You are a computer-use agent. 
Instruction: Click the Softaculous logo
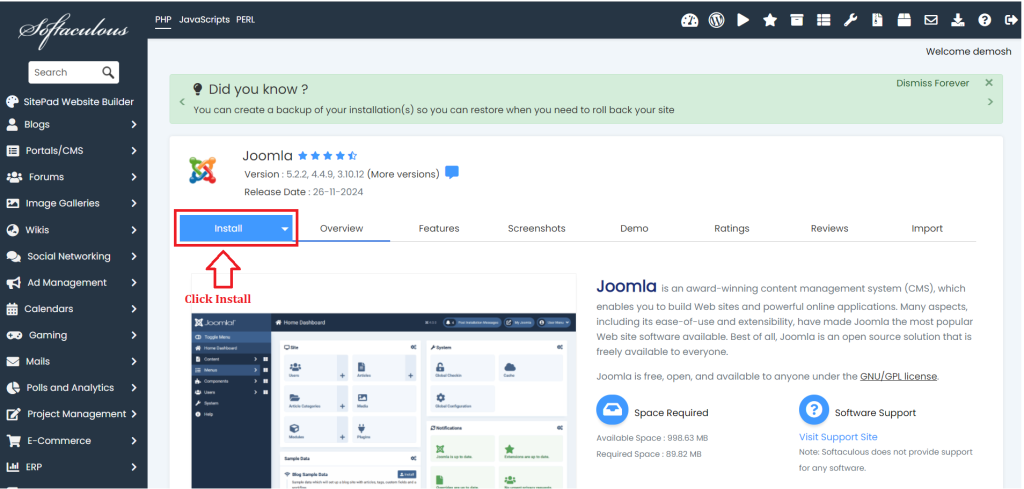coord(73,30)
